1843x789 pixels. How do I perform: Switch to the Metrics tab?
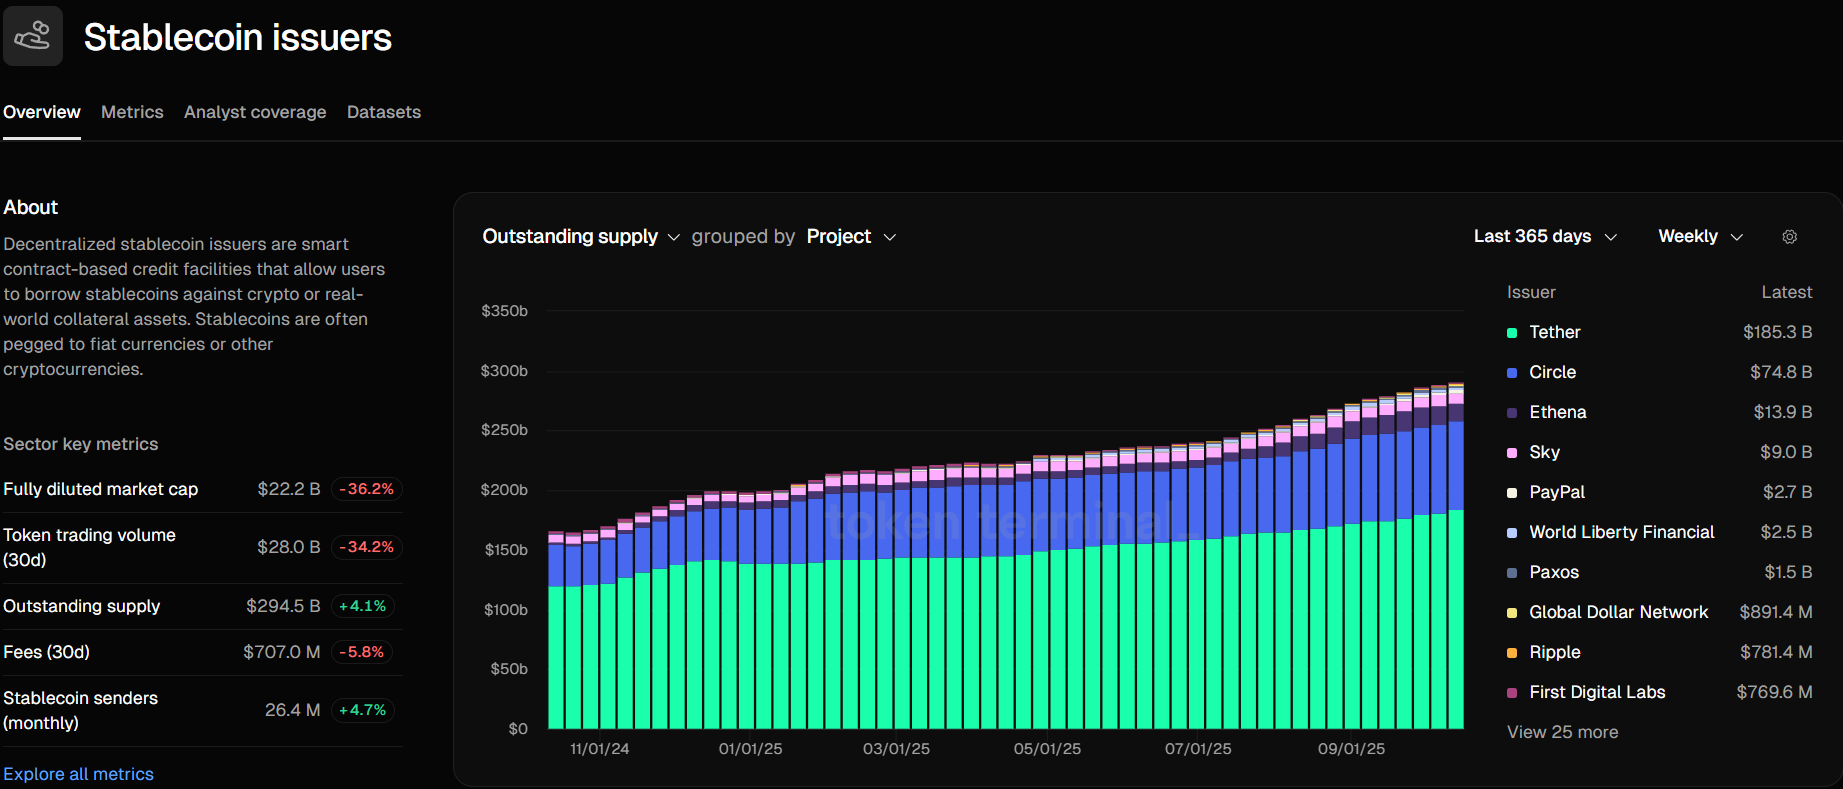pyautogui.click(x=132, y=112)
